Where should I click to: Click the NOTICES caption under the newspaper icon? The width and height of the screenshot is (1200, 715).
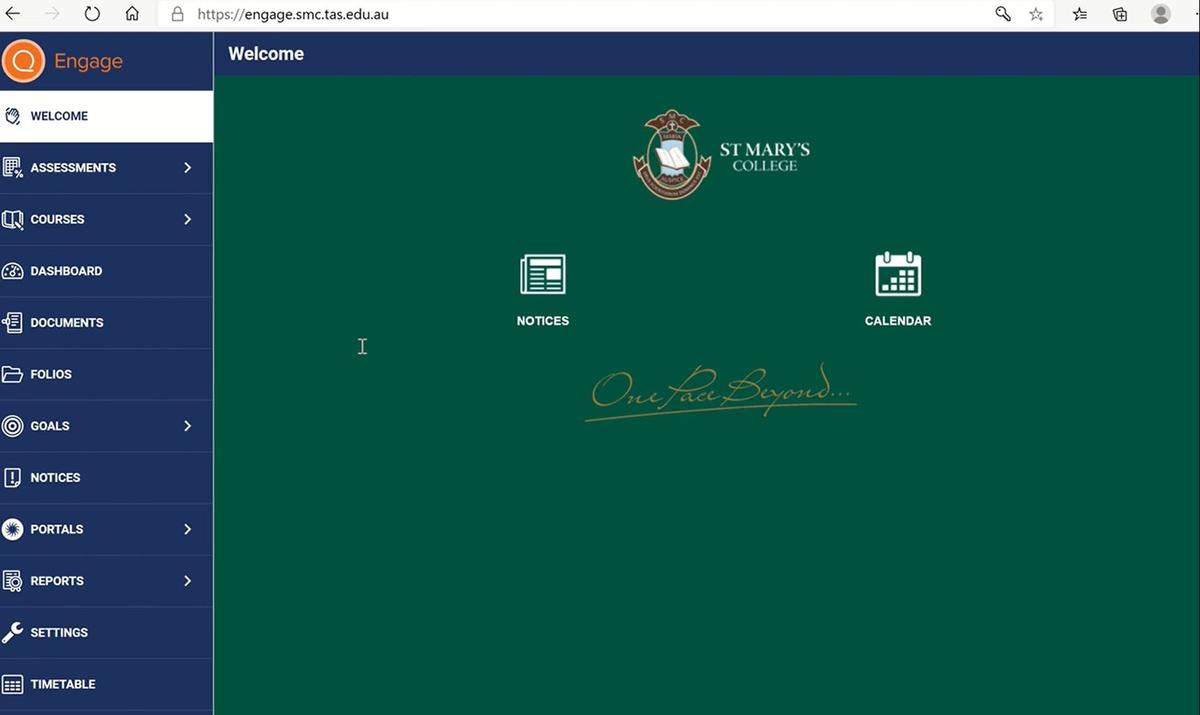pyautogui.click(x=543, y=321)
